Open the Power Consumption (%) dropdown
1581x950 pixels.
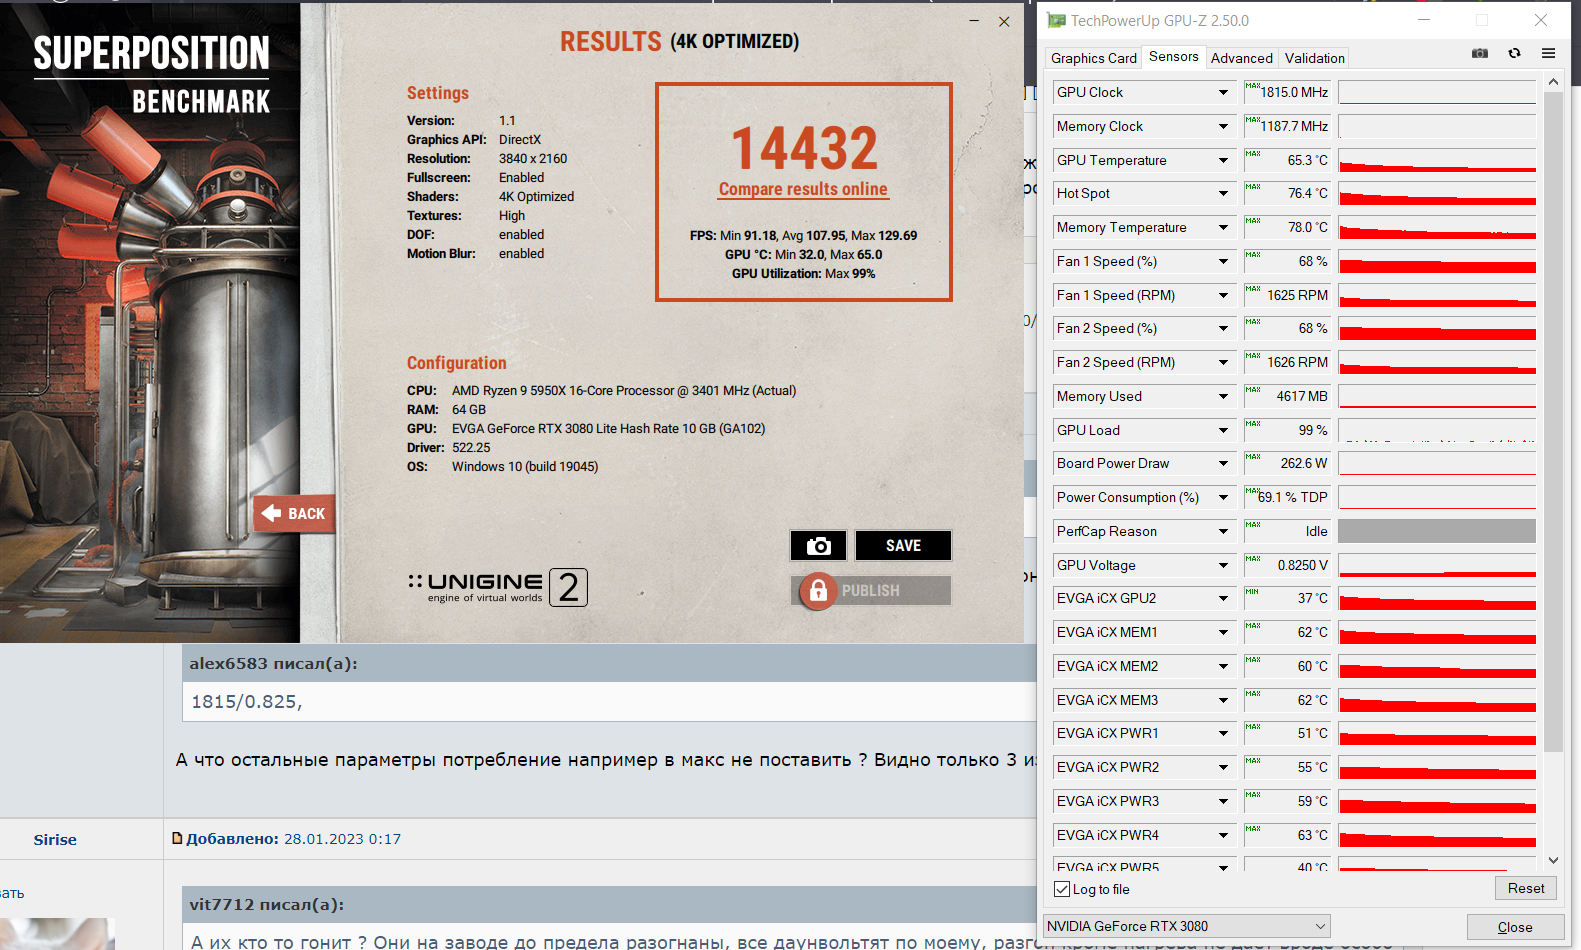point(1223,497)
